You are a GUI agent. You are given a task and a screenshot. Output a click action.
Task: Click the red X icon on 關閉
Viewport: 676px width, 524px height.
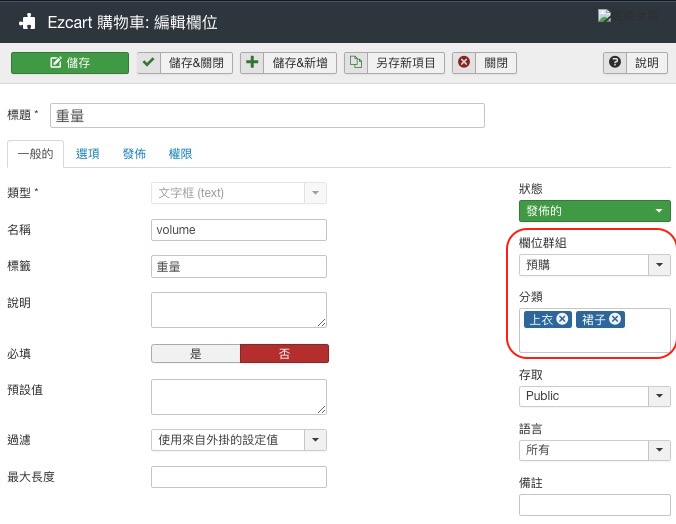pos(464,63)
